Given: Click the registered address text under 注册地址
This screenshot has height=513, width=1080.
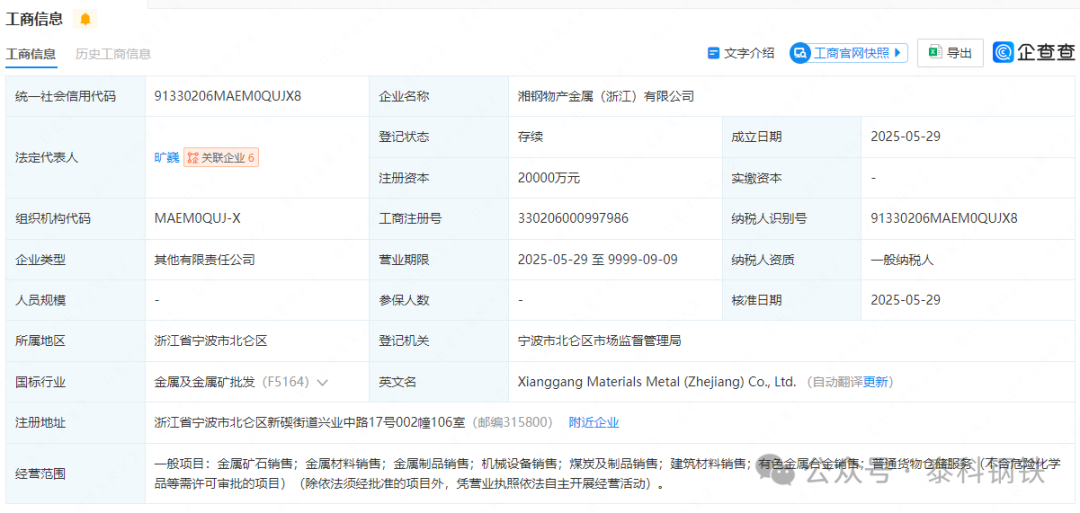Looking at the screenshot, I should 310,422.
